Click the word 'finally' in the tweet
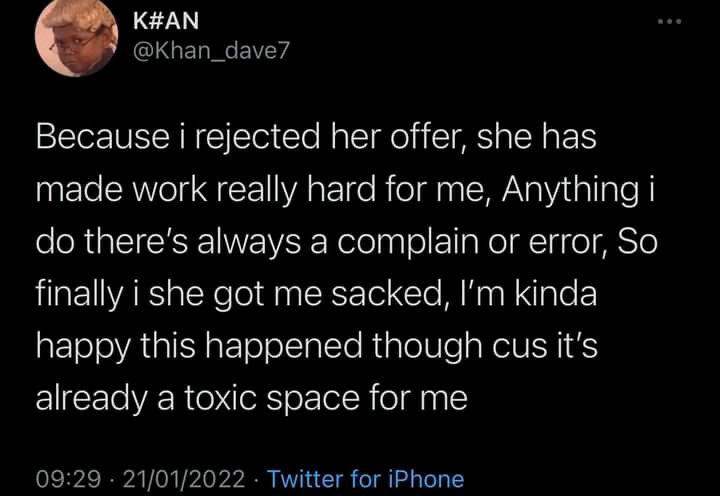This screenshot has width=720, height=496. (x=79, y=295)
